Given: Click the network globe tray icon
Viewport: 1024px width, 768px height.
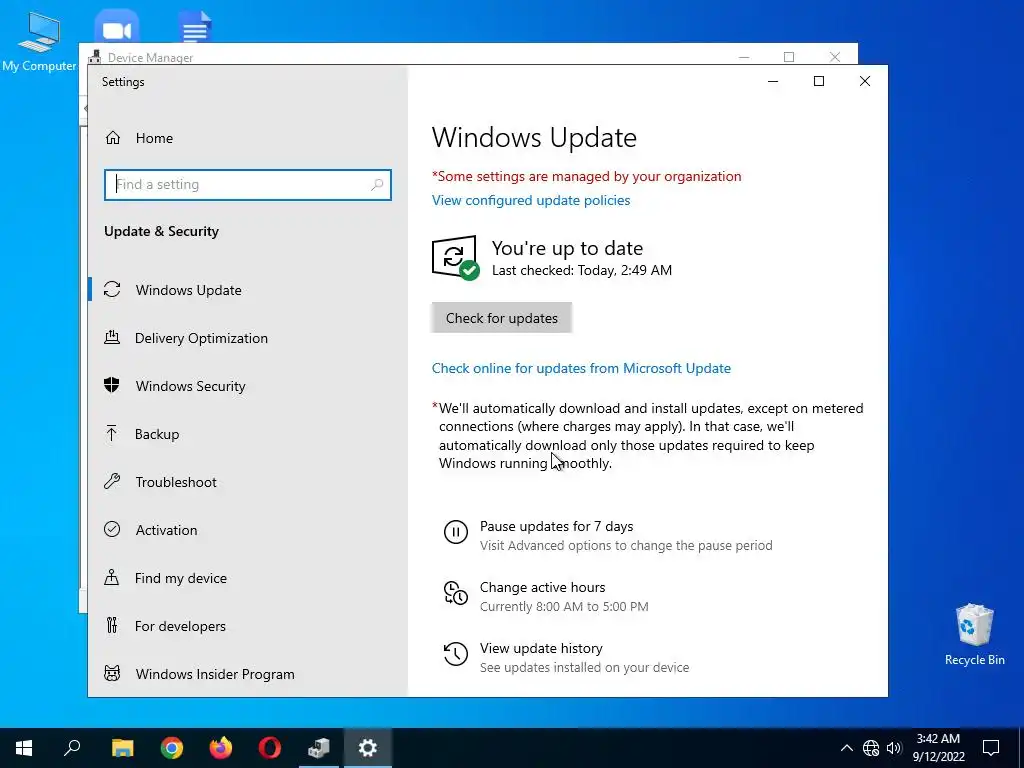Looking at the screenshot, I should click(x=871, y=748).
